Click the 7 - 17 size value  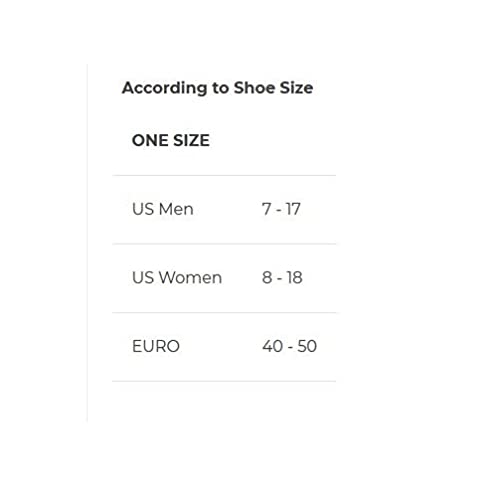281,209
